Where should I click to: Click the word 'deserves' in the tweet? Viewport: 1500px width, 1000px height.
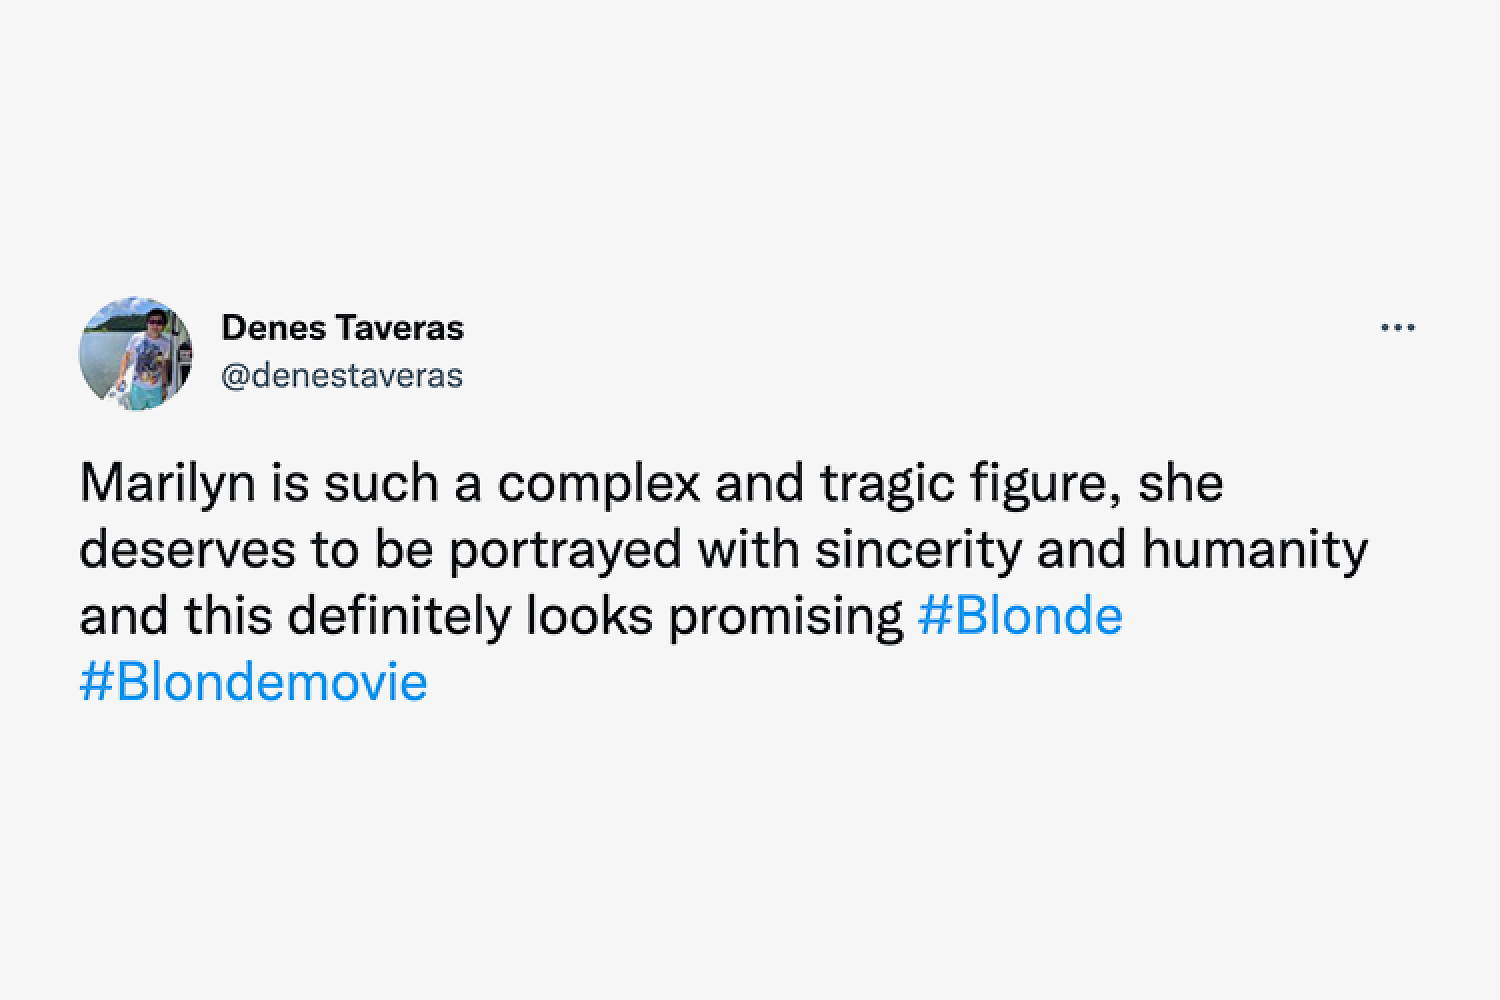(187, 551)
